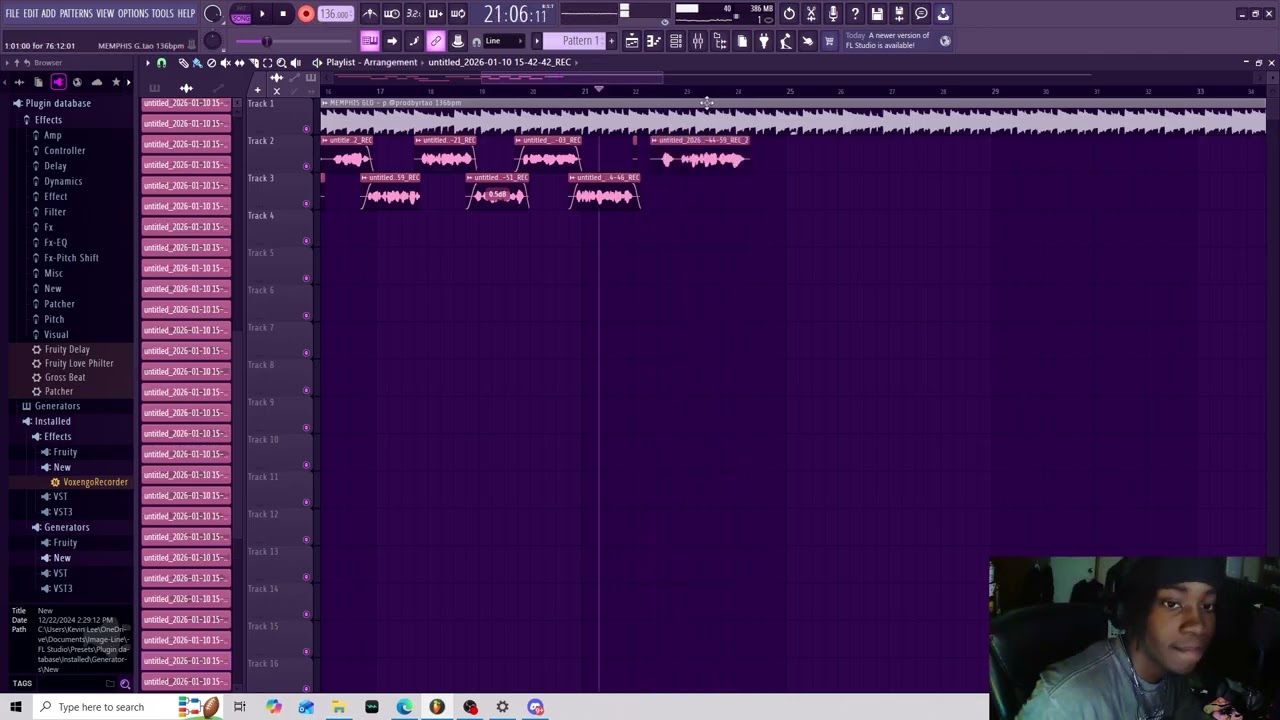Select the playlist paint brush tool
The image size is (1280, 720).
(197, 63)
